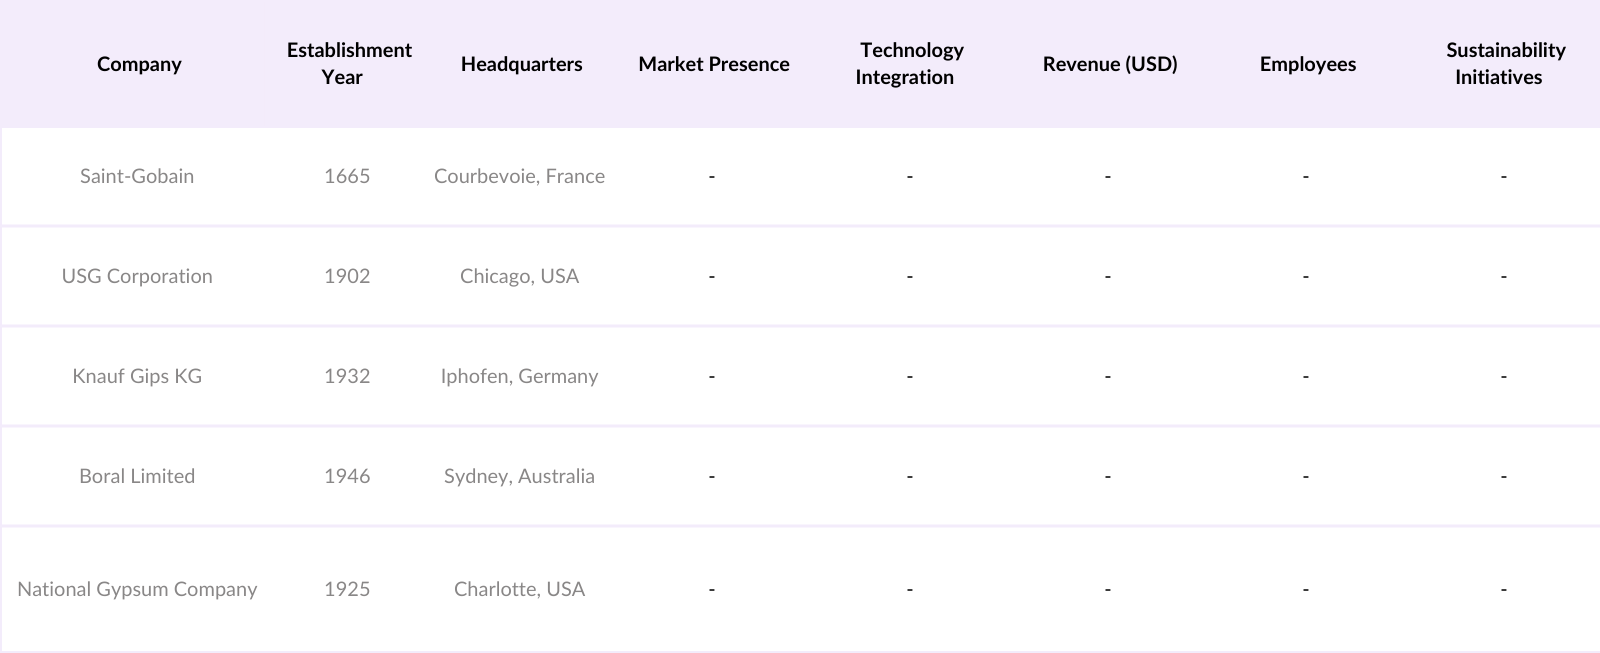Select the Chicago, USA headquarters cell
The width and height of the screenshot is (1600, 653).
click(x=519, y=276)
